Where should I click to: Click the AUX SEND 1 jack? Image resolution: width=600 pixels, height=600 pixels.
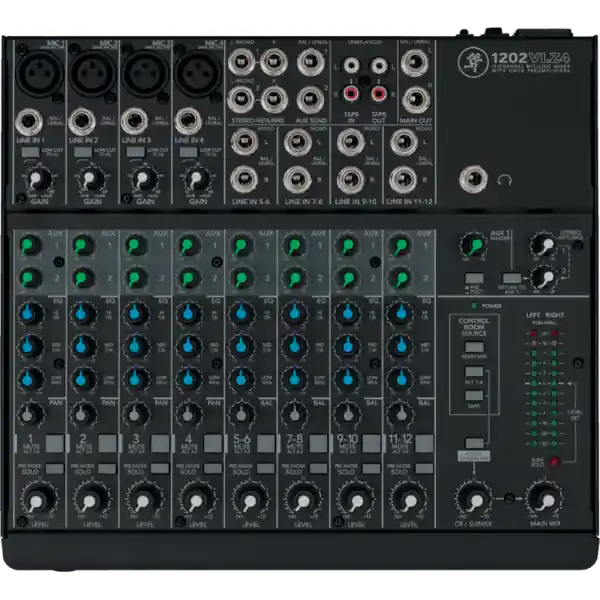[311, 62]
